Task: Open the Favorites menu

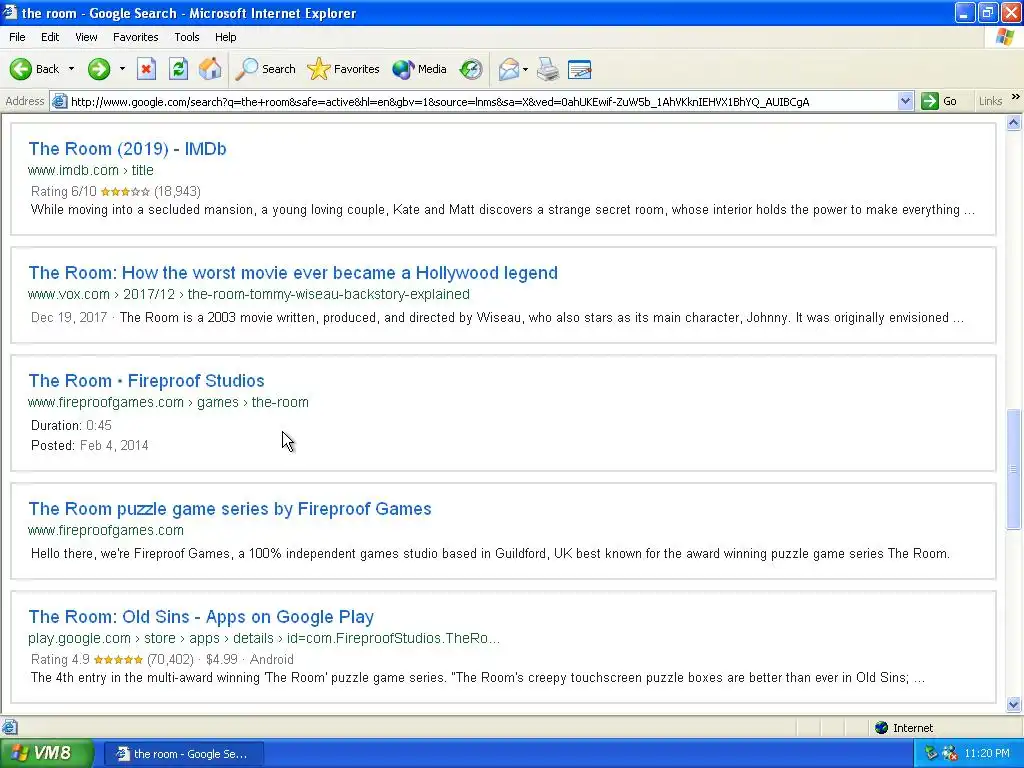Action: point(135,37)
